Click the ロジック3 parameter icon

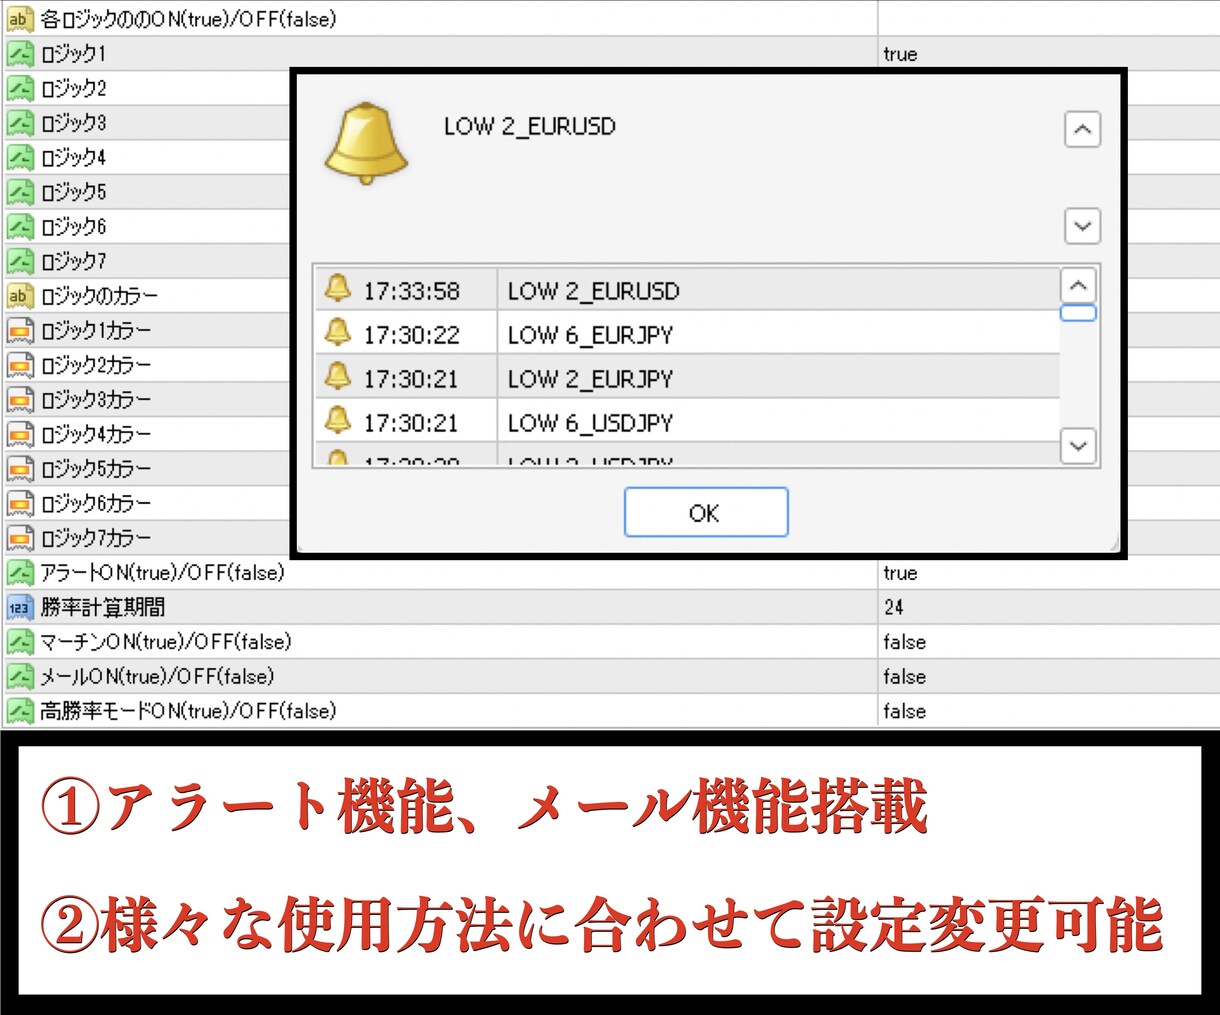coord(20,123)
